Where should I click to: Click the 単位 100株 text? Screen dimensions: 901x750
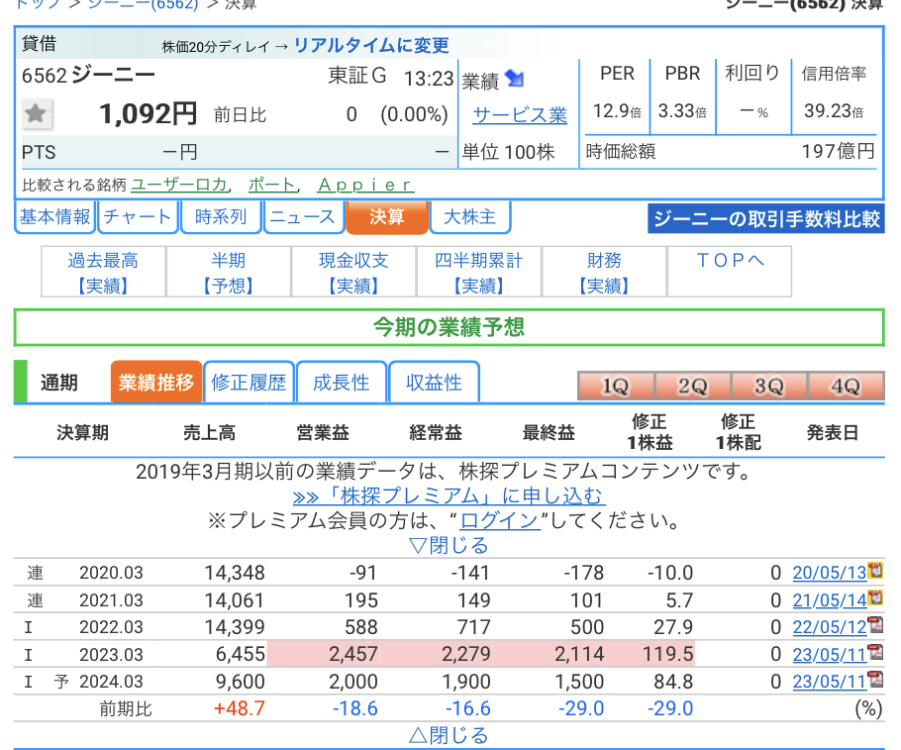[509, 152]
